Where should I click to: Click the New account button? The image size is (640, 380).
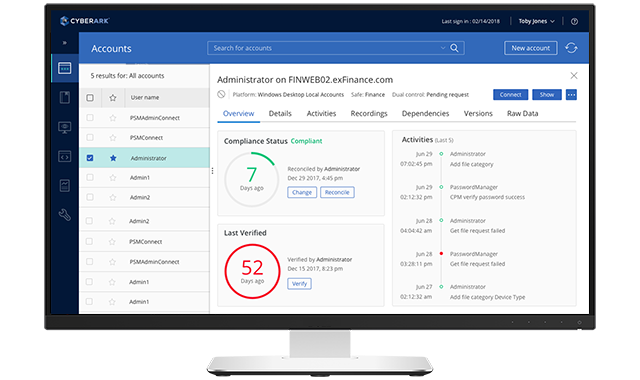(x=531, y=48)
